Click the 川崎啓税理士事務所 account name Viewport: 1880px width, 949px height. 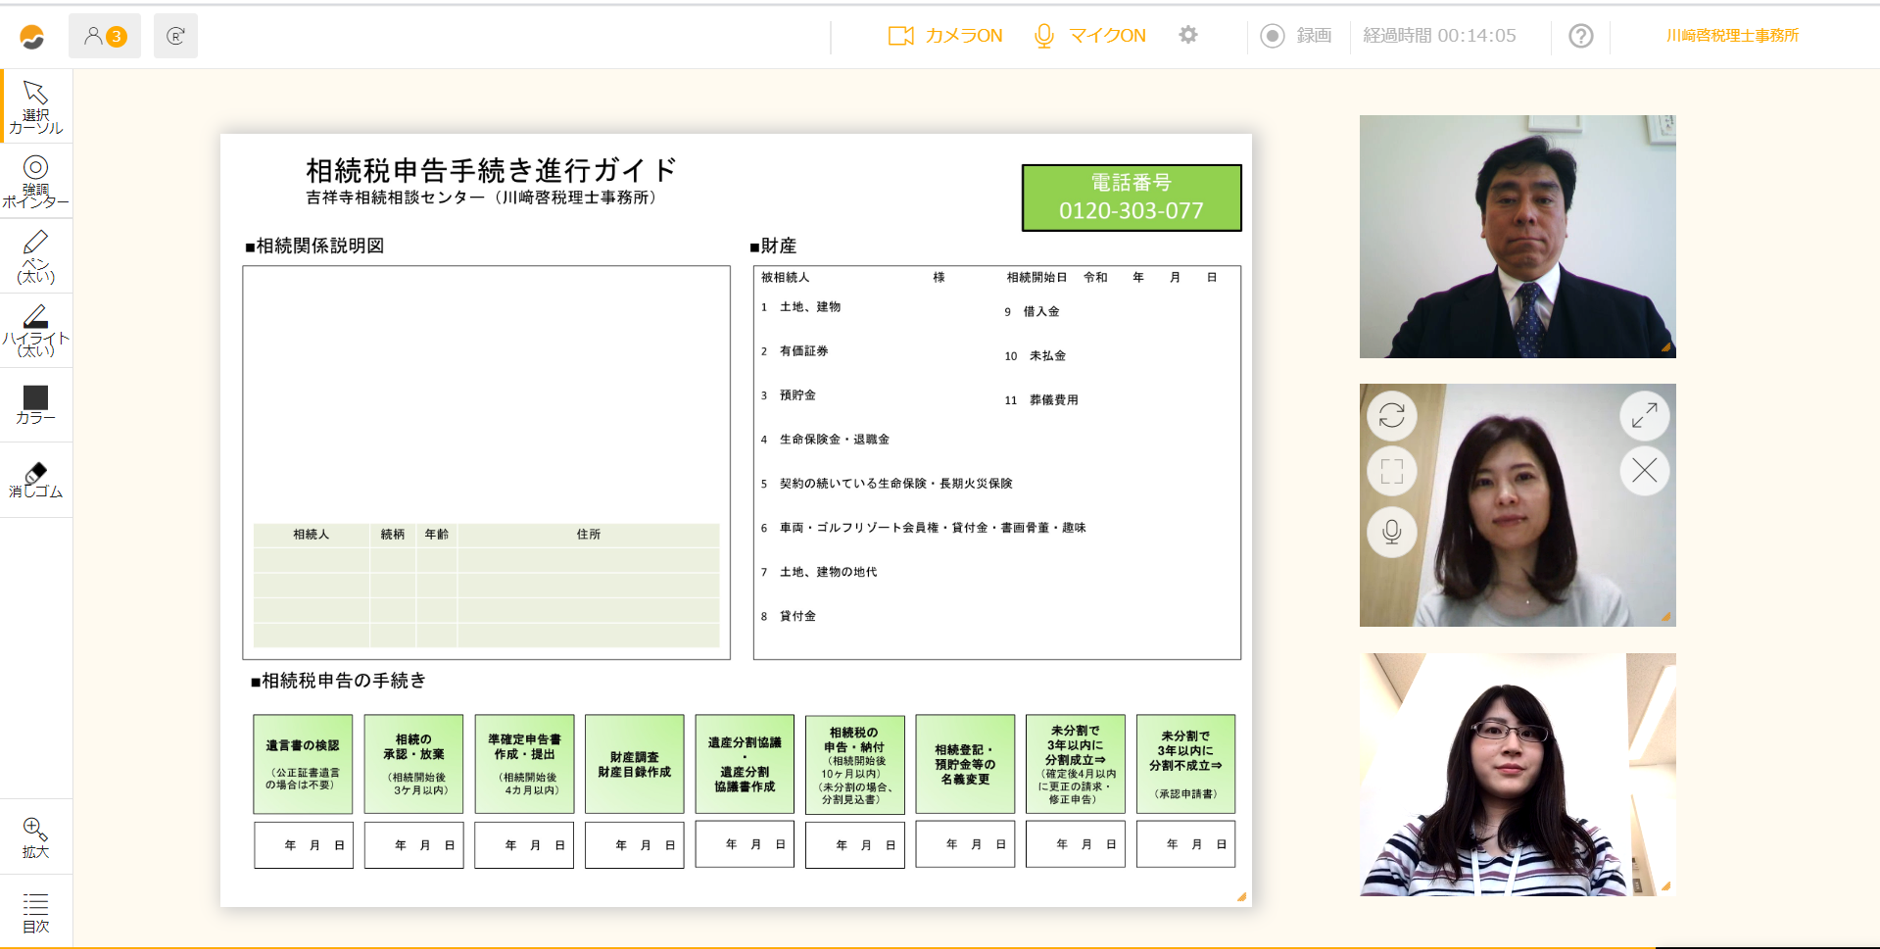point(1732,36)
